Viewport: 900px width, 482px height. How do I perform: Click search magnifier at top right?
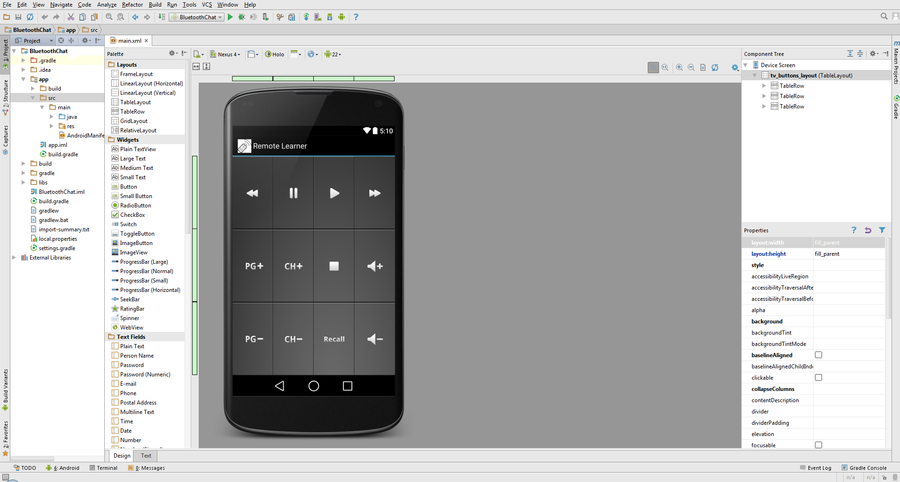(885, 17)
